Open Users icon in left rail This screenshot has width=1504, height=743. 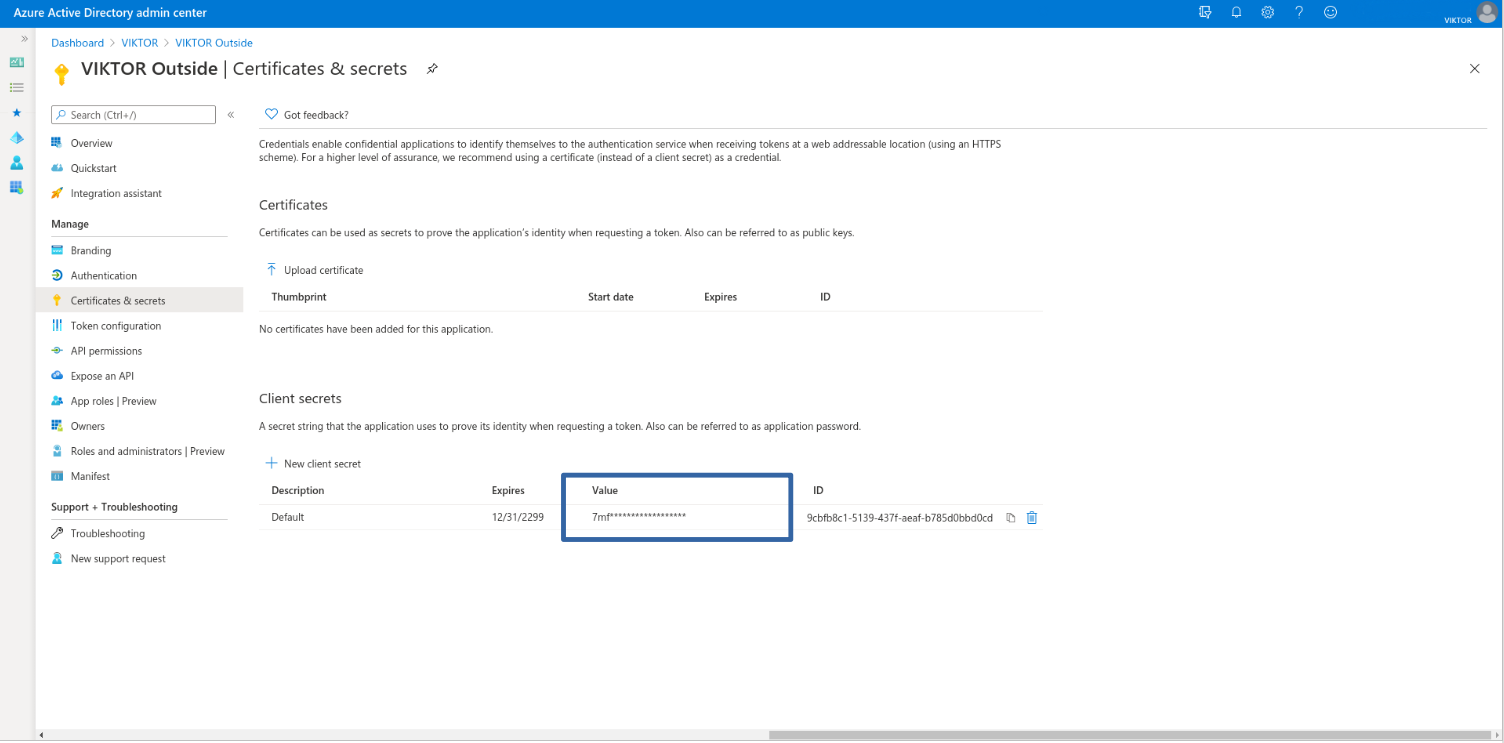[x=16, y=162]
